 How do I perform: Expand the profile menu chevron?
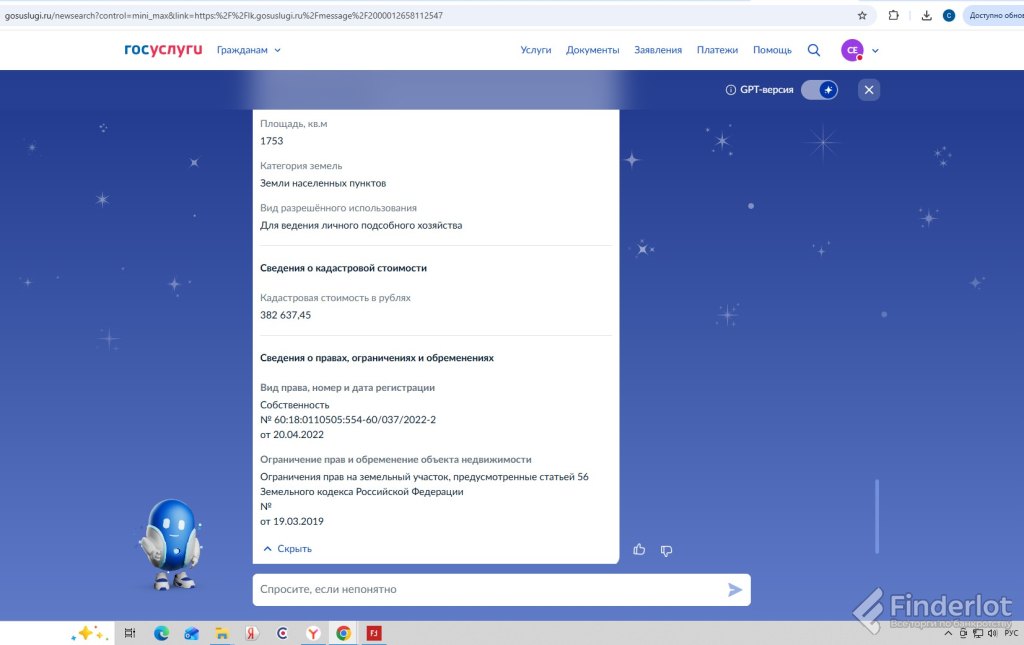point(875,51)
